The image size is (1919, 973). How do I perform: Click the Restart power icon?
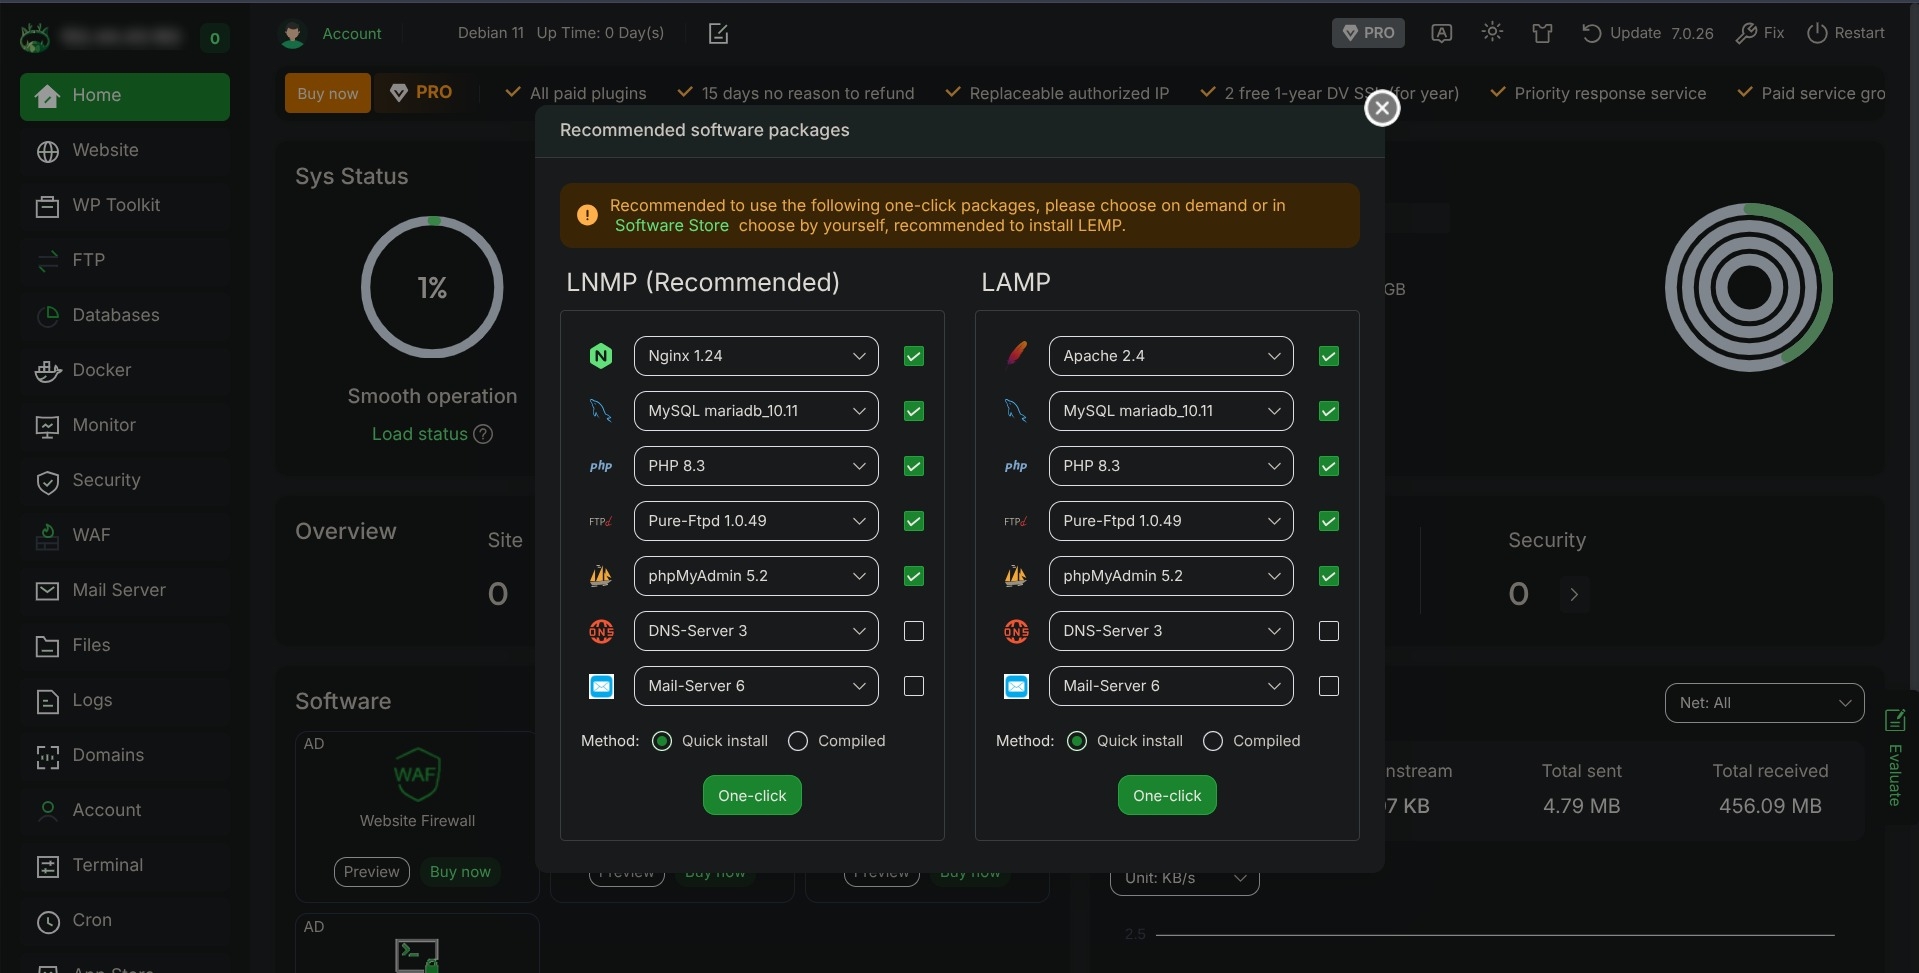click(x=1817, y=33)
